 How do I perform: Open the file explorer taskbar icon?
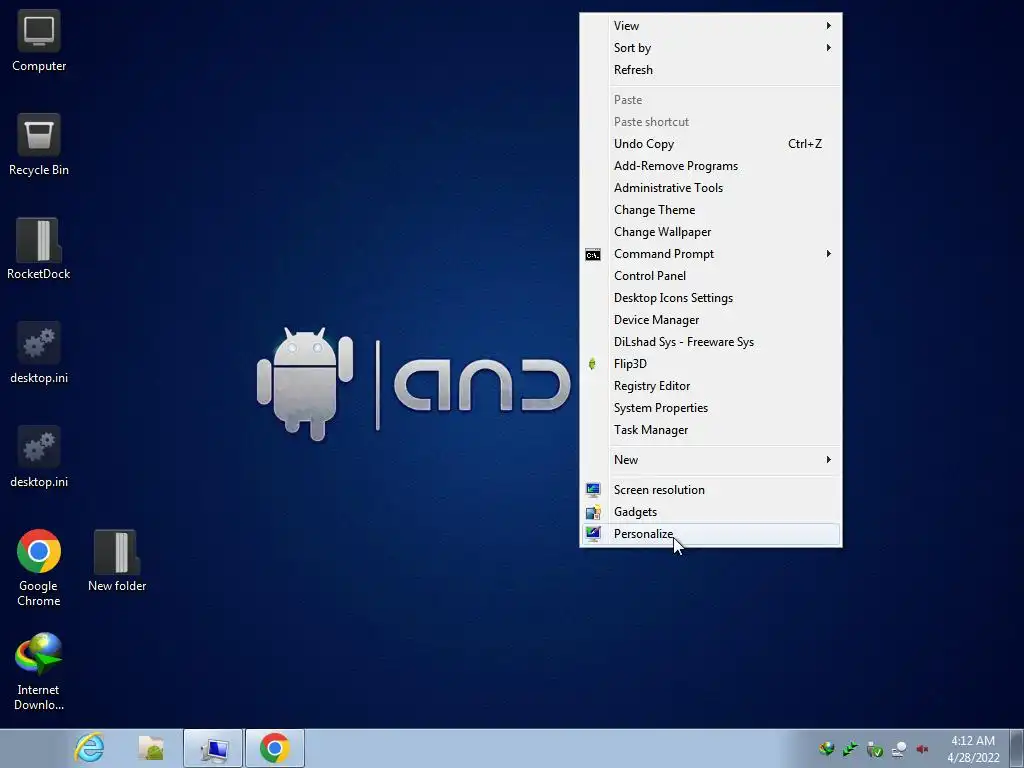tap(151, 748)
